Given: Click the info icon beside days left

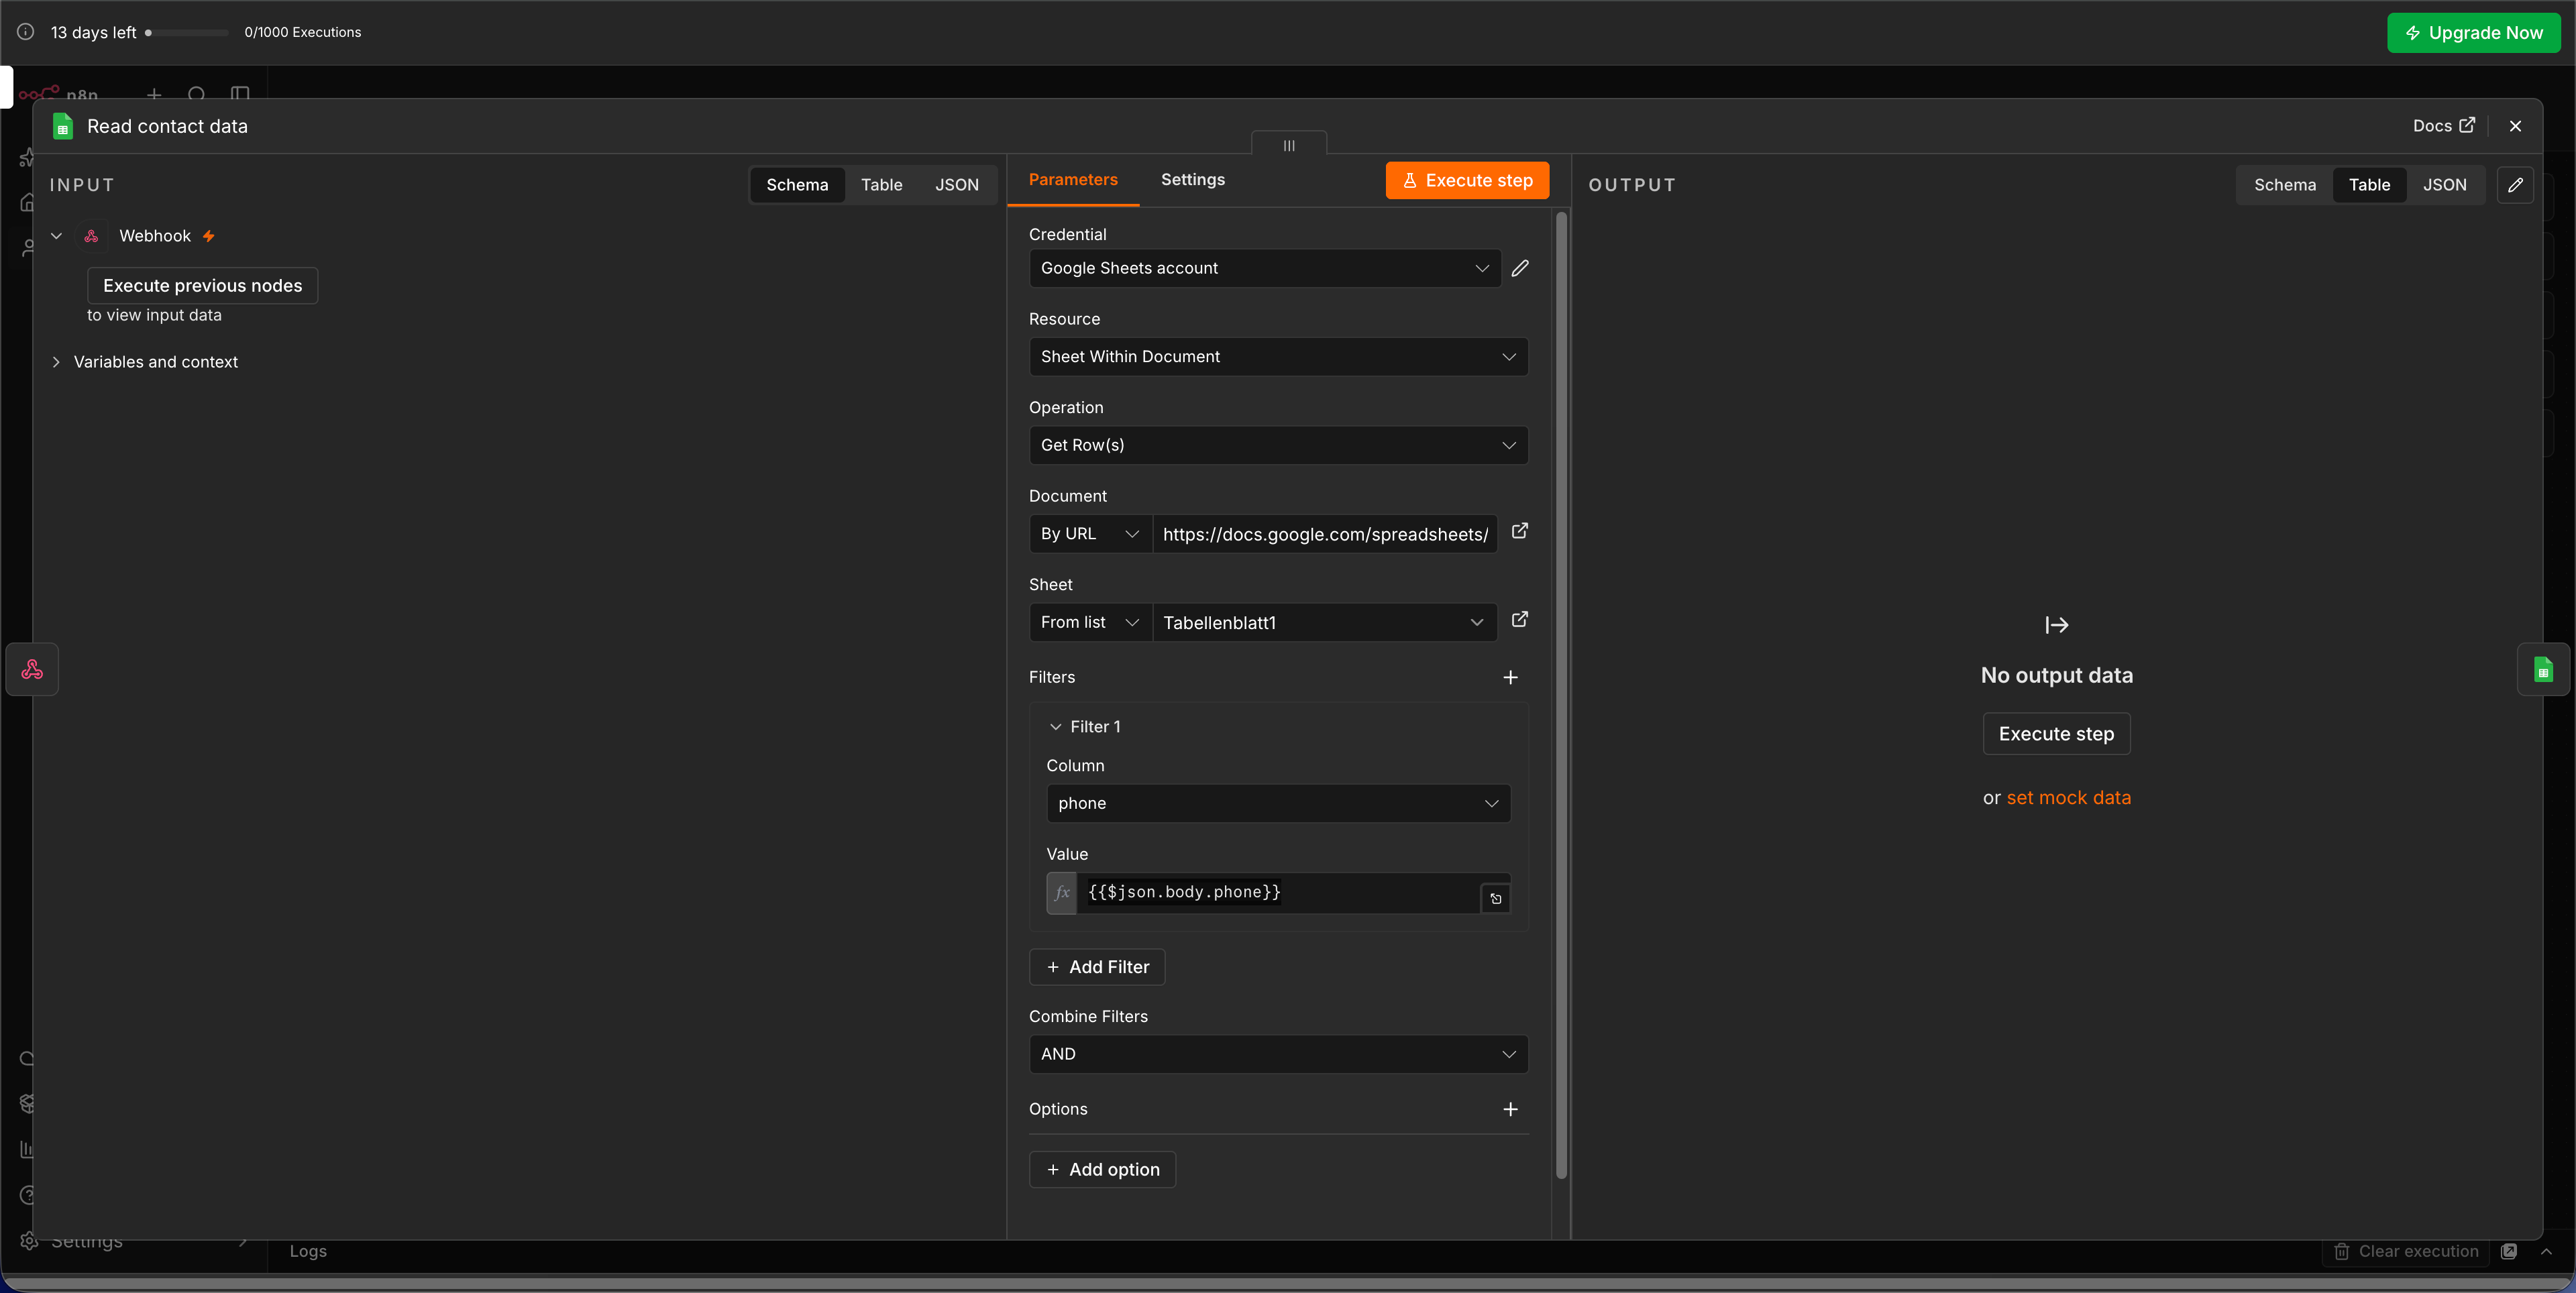Looking at the screenshot, I should [25, 32].
